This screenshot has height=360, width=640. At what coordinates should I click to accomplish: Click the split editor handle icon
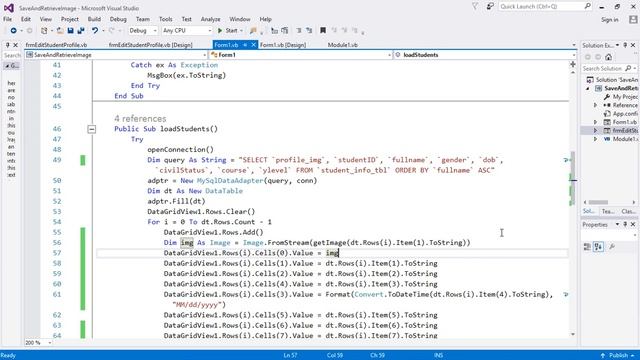(573, 64)
